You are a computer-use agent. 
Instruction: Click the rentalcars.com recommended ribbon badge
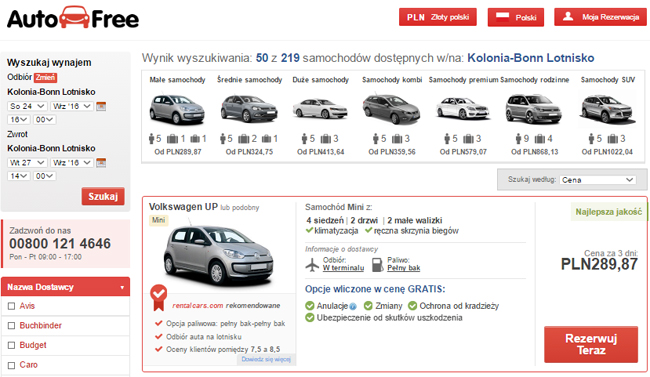click(158, 297)
